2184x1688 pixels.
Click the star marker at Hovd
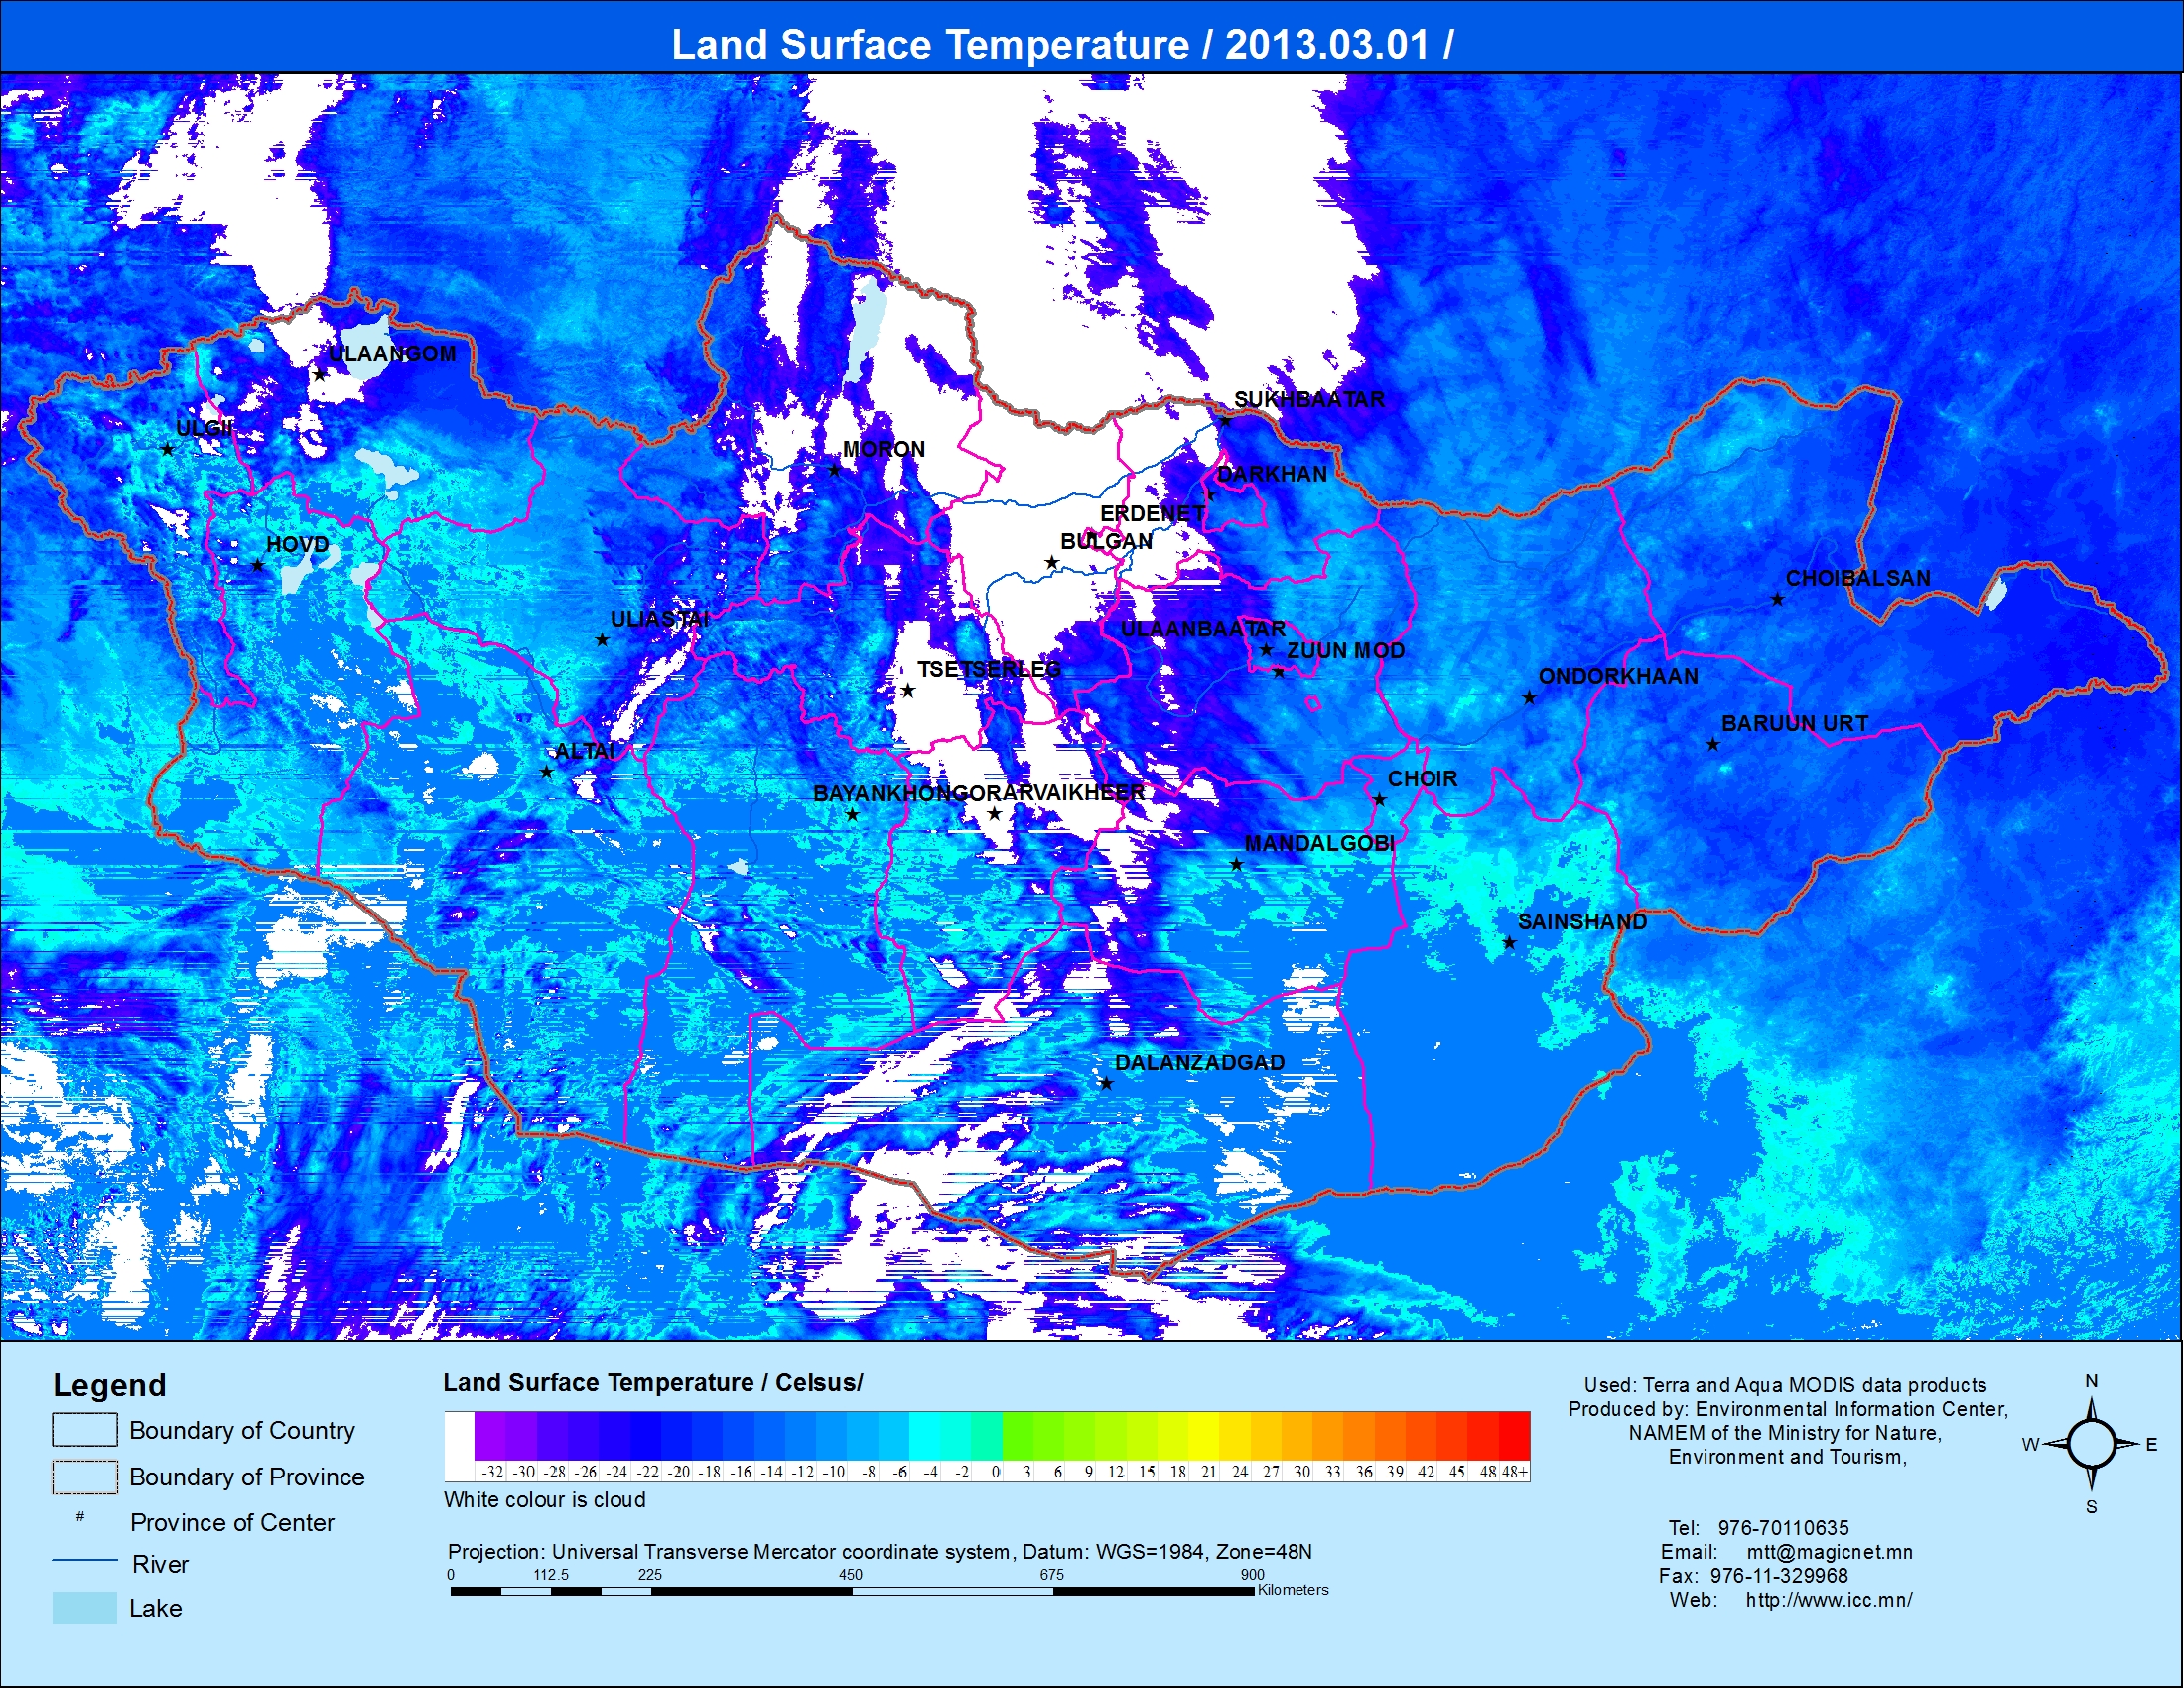click(x=257, y=566)
